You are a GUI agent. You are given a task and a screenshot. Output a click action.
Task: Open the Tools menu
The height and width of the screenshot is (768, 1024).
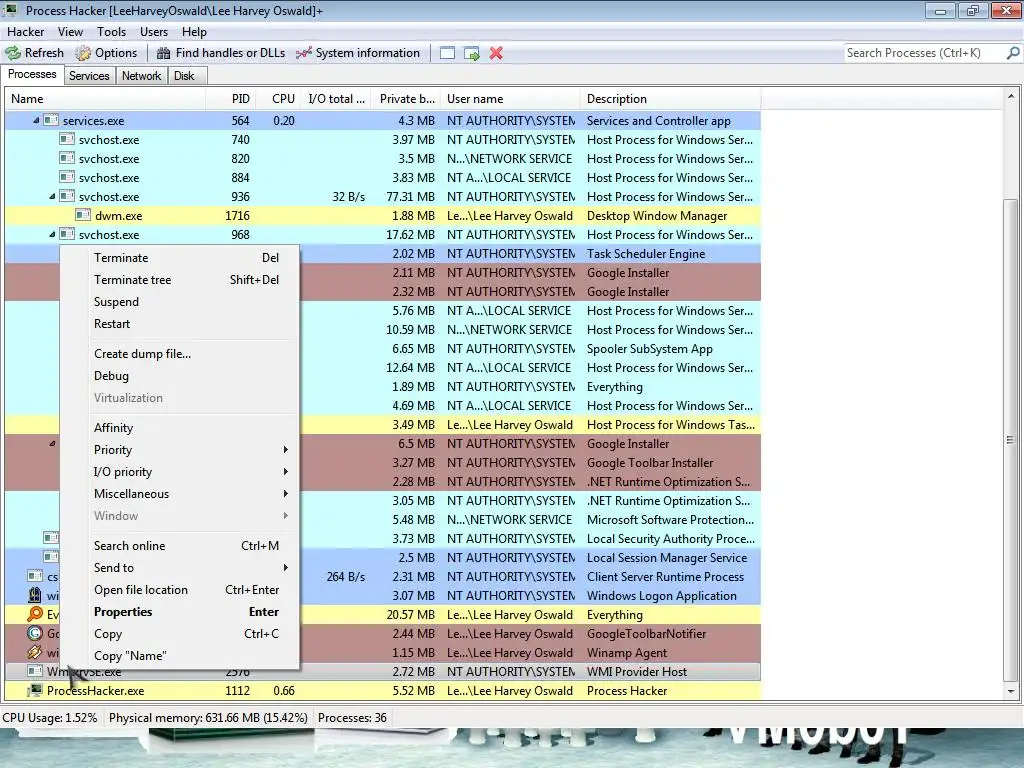(111, 31)
